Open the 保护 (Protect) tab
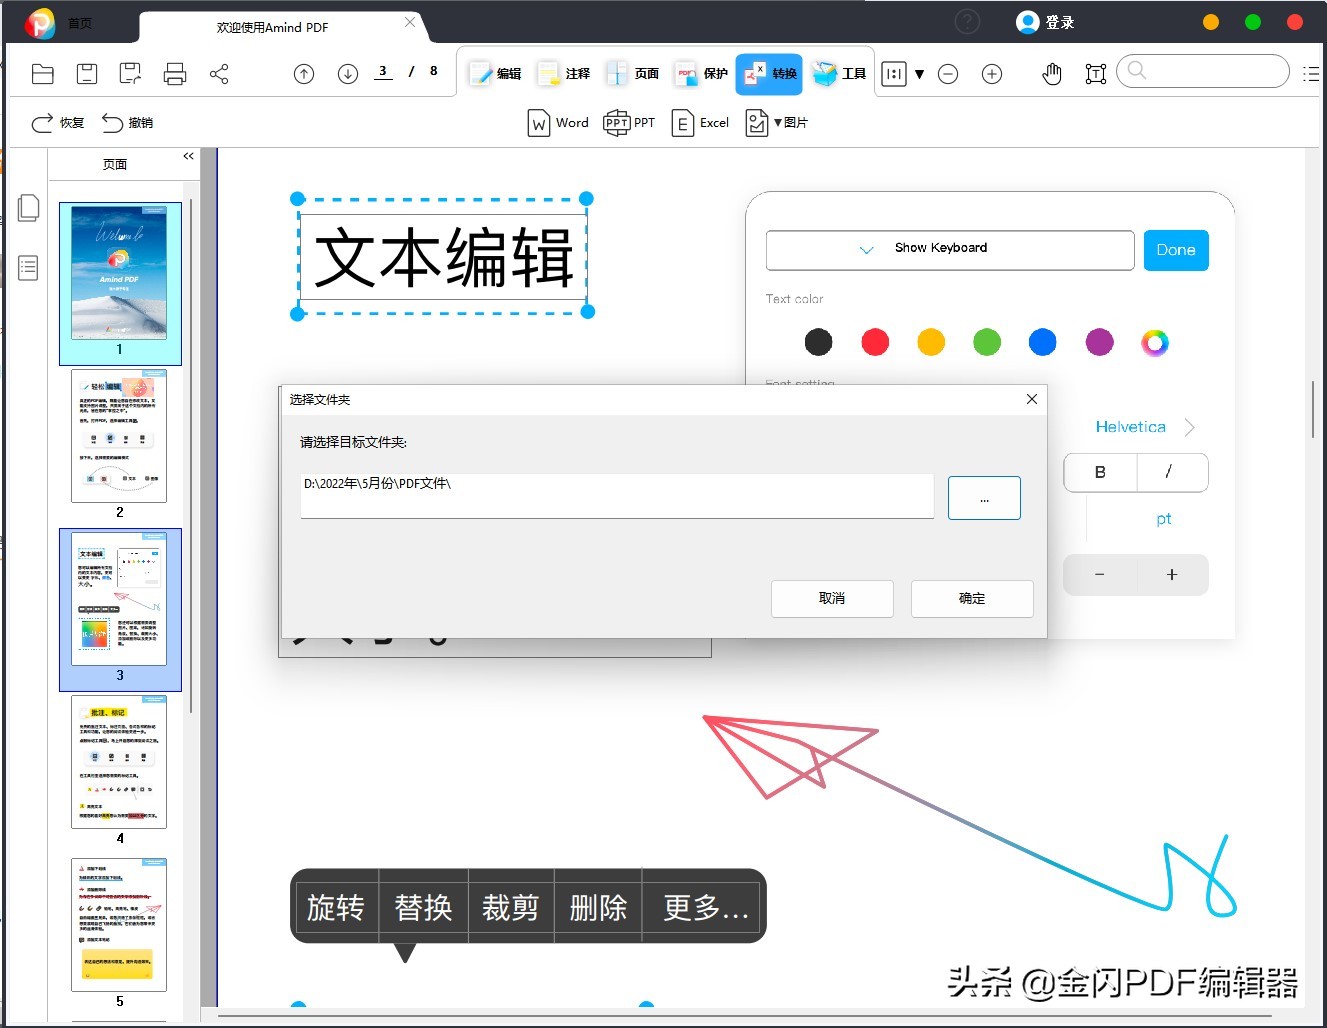The height and width of the screenshot is (1028, 1327). click(x=702, y=74)
